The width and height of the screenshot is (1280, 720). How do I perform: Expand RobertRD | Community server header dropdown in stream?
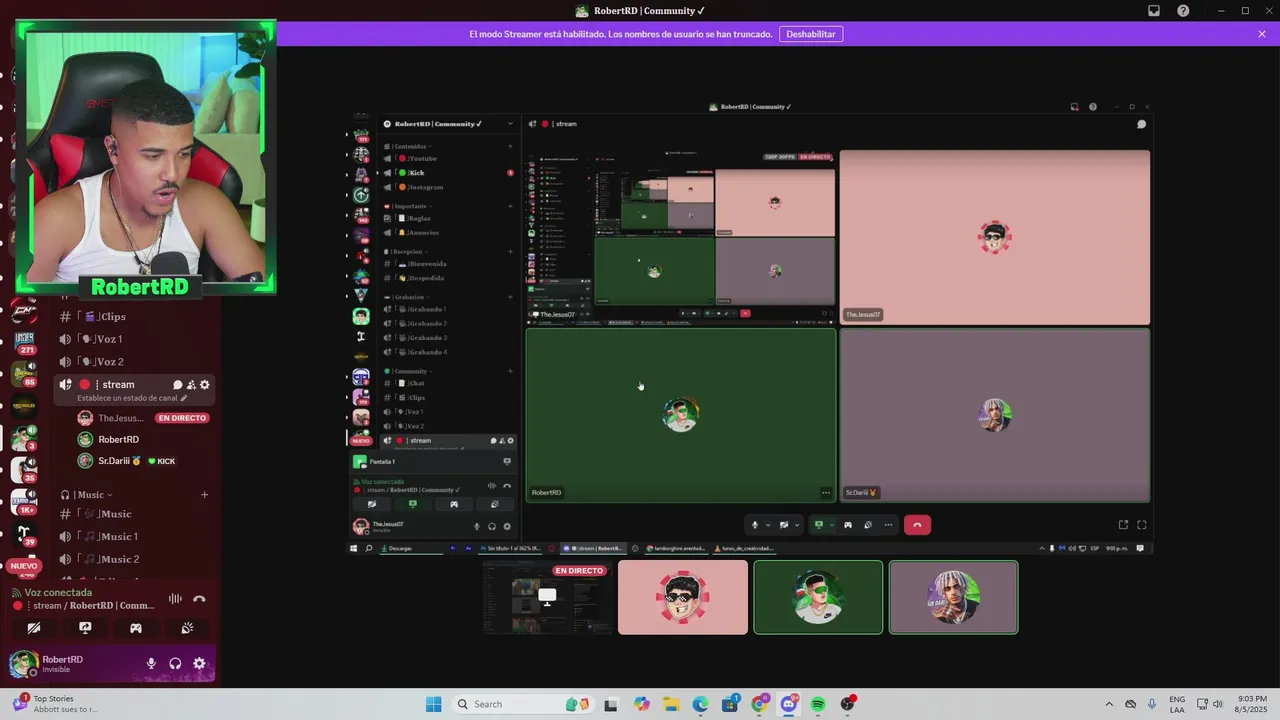pos(510,124)
